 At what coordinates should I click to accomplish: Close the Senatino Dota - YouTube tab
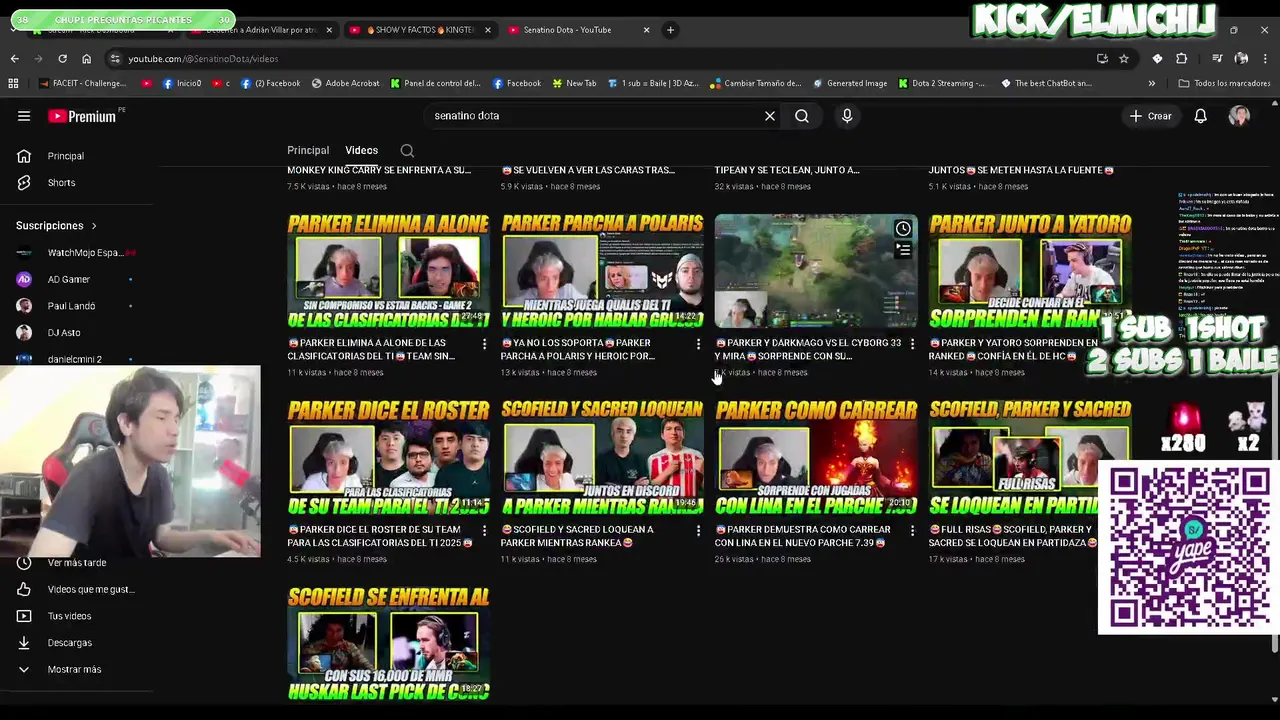point(646,30)
